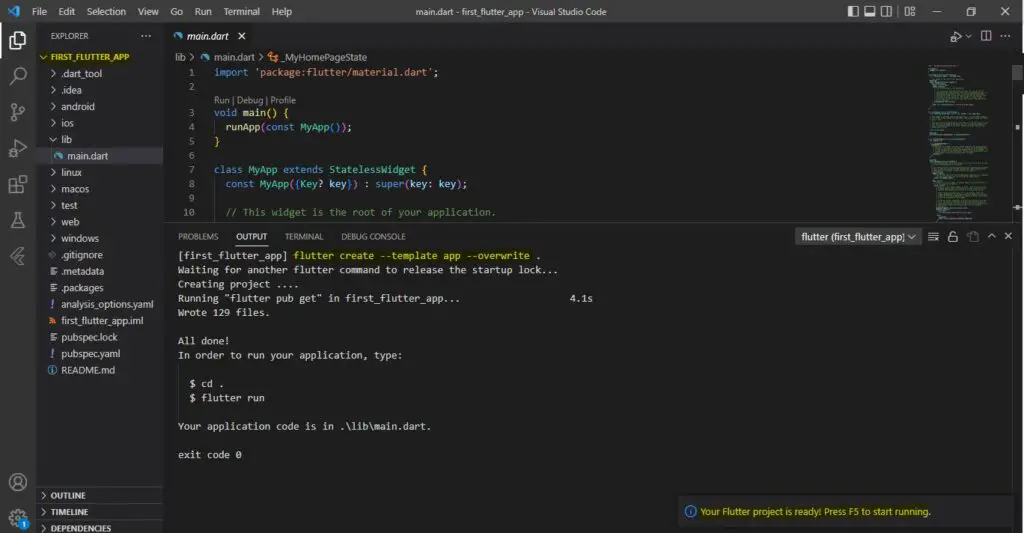The height and width of the screenshot is (533, 1024).
Task: Select the OUTPUT panel tab
Action: (x=251, y=236)
